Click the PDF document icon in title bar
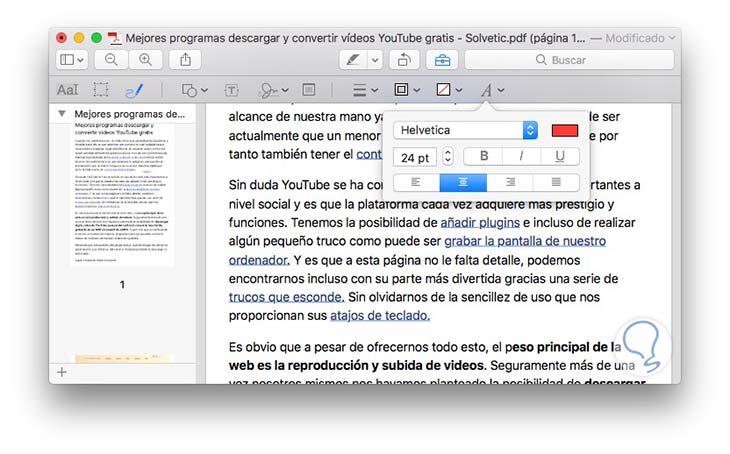730x454 pixels. click(114, 38)
